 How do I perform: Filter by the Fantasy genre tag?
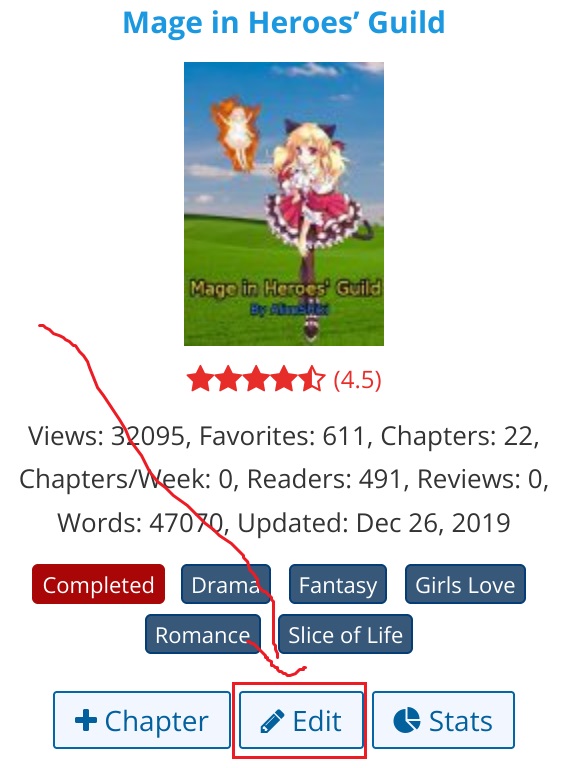(x=338, y=584)
